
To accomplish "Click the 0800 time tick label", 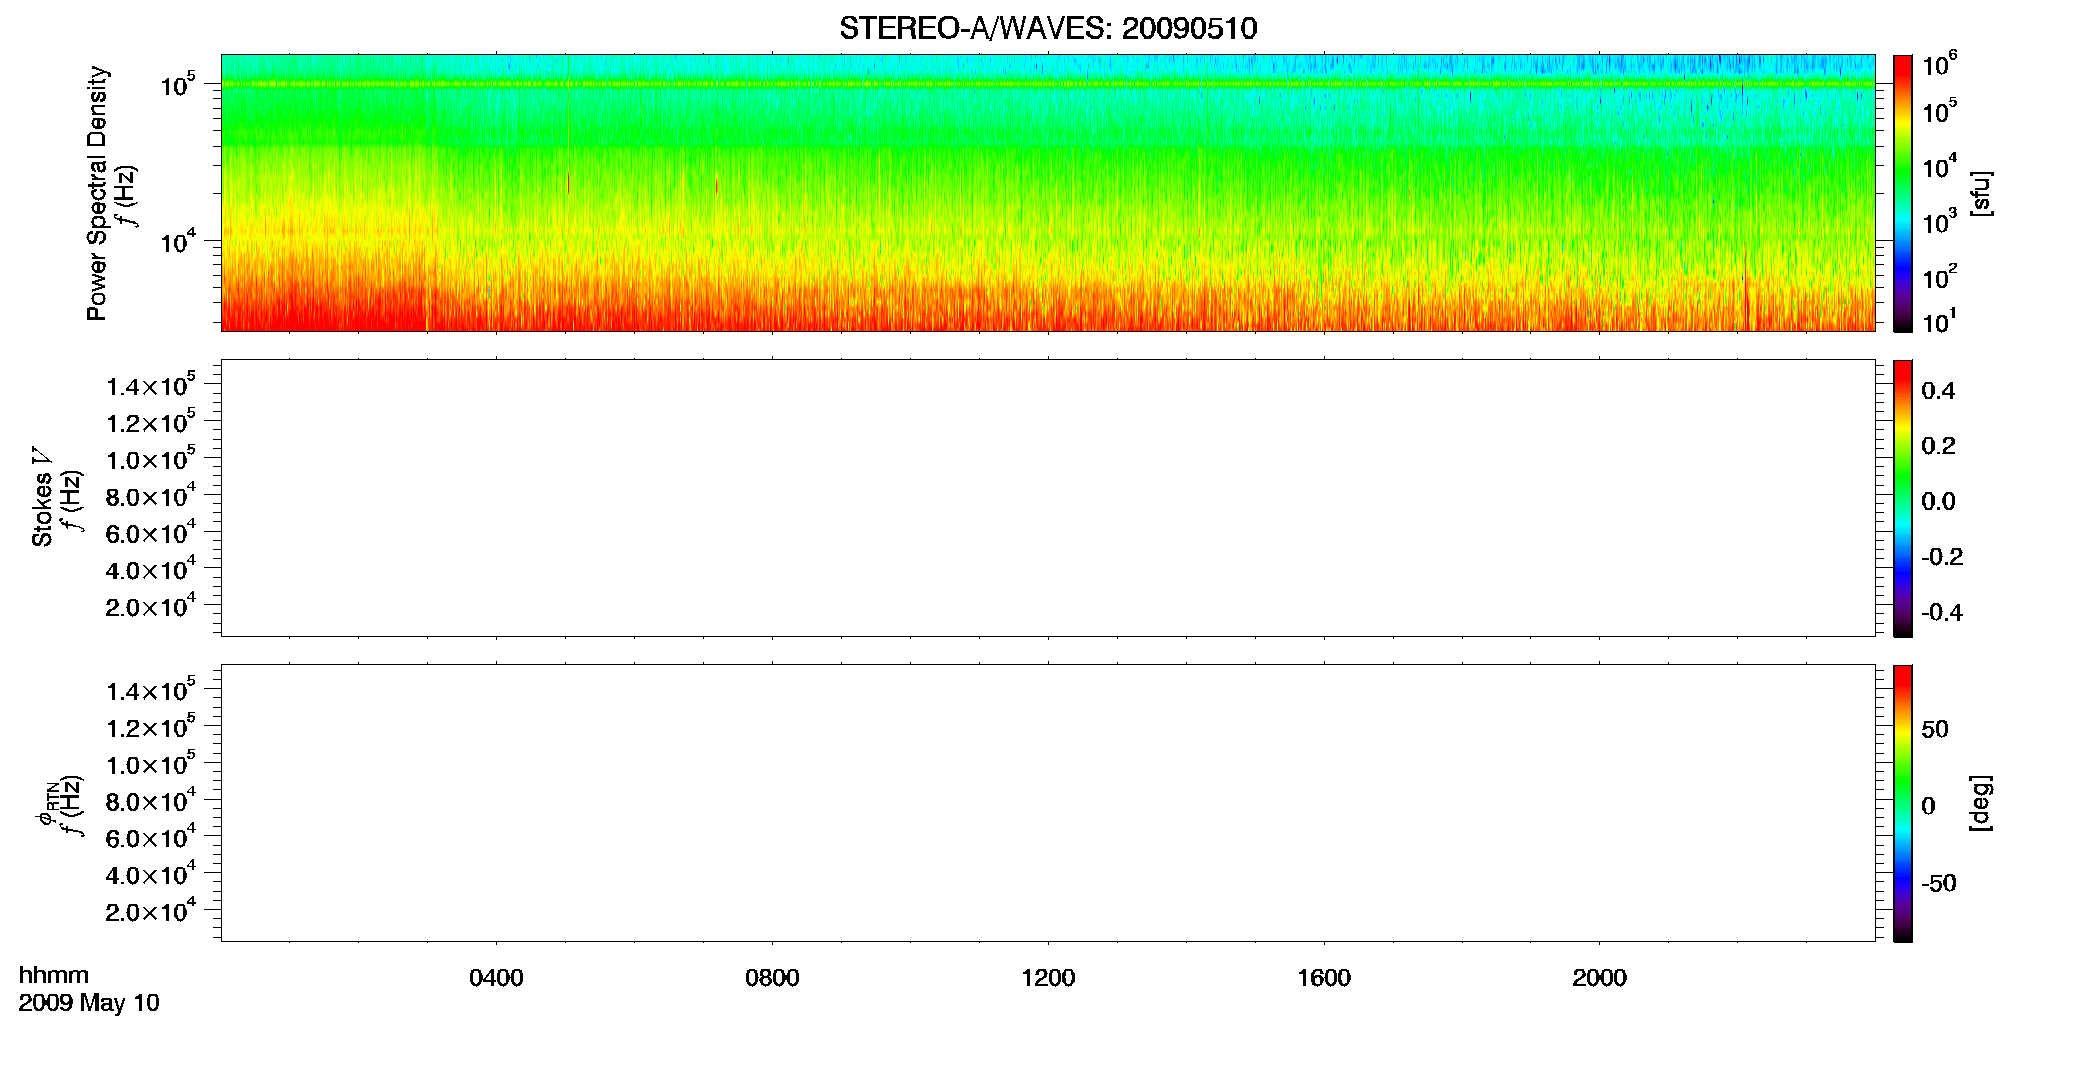I will click(772, 977).
